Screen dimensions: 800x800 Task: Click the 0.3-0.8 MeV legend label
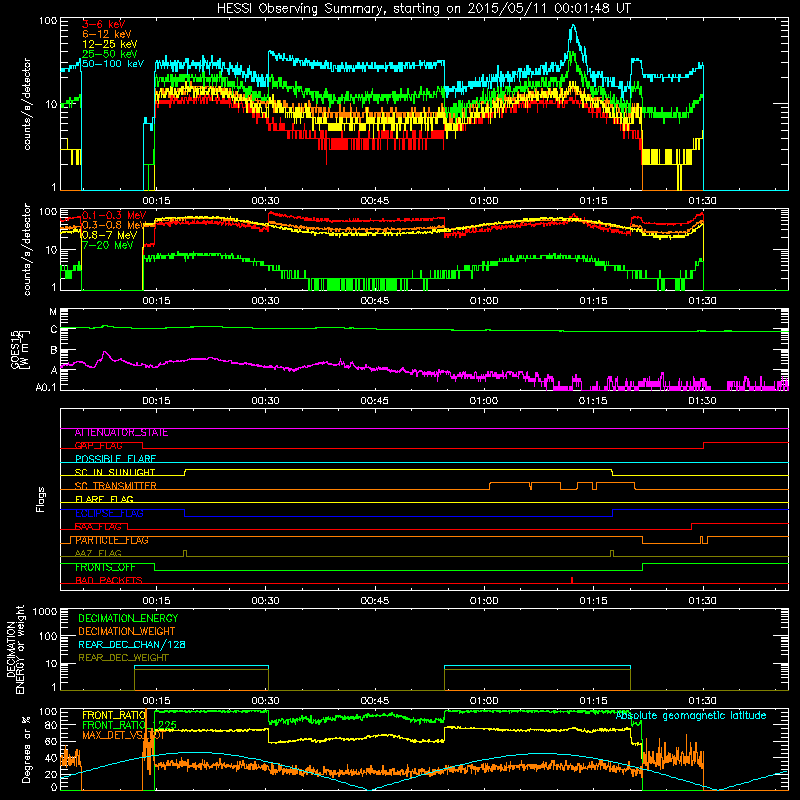[114, 225]
